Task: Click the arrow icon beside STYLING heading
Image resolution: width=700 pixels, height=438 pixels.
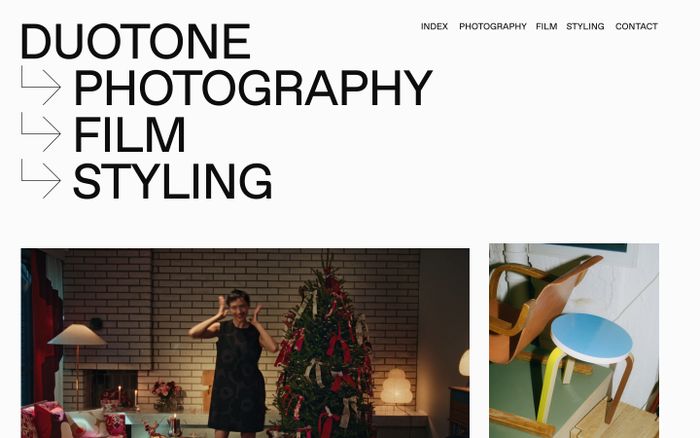Action: pos(41,179)
